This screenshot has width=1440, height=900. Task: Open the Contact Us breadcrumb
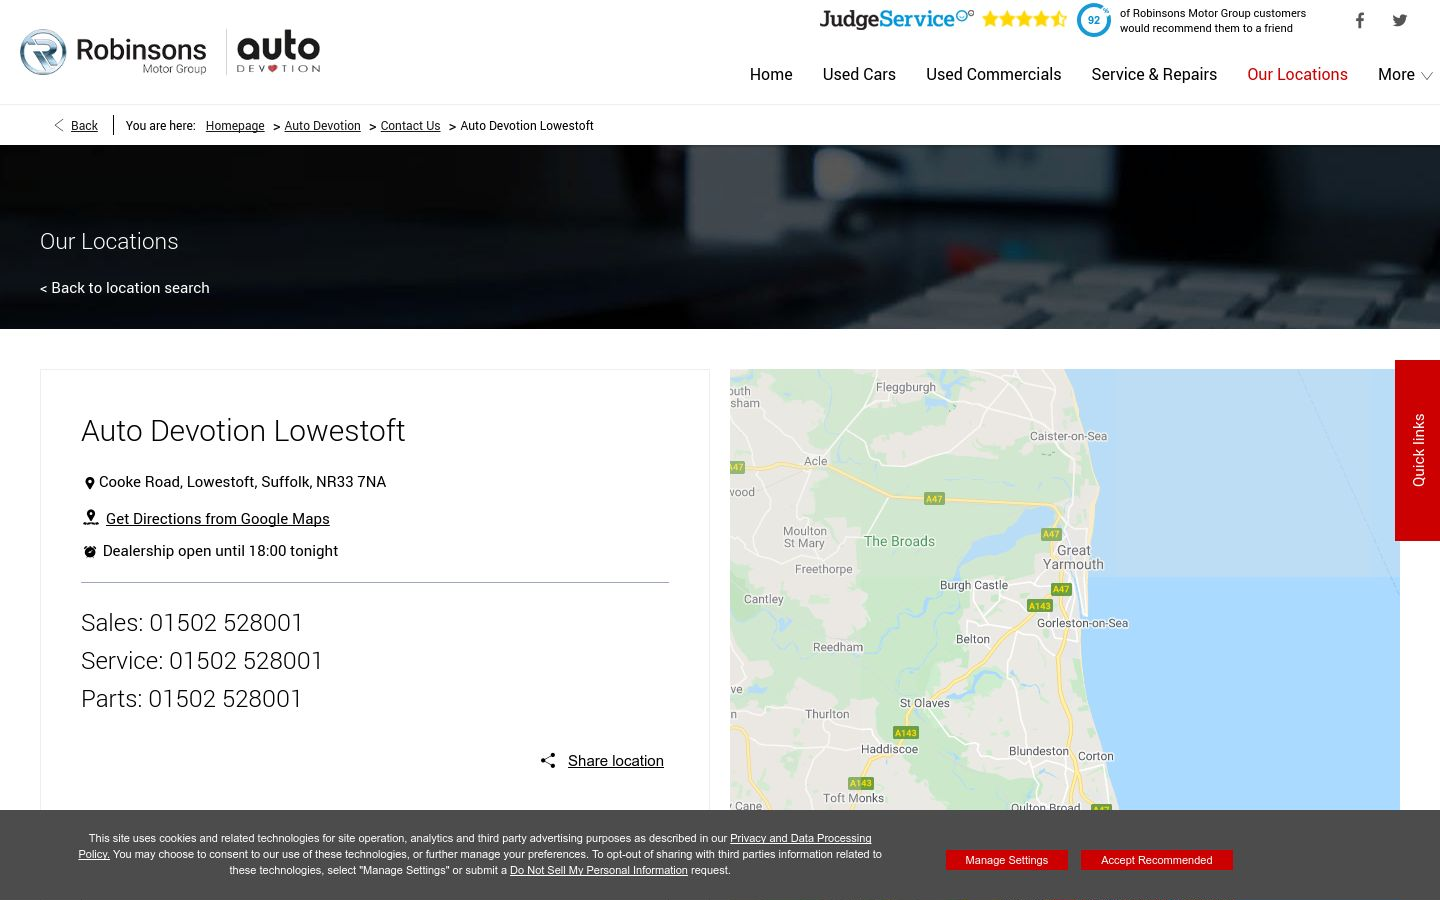pos(410,126)
